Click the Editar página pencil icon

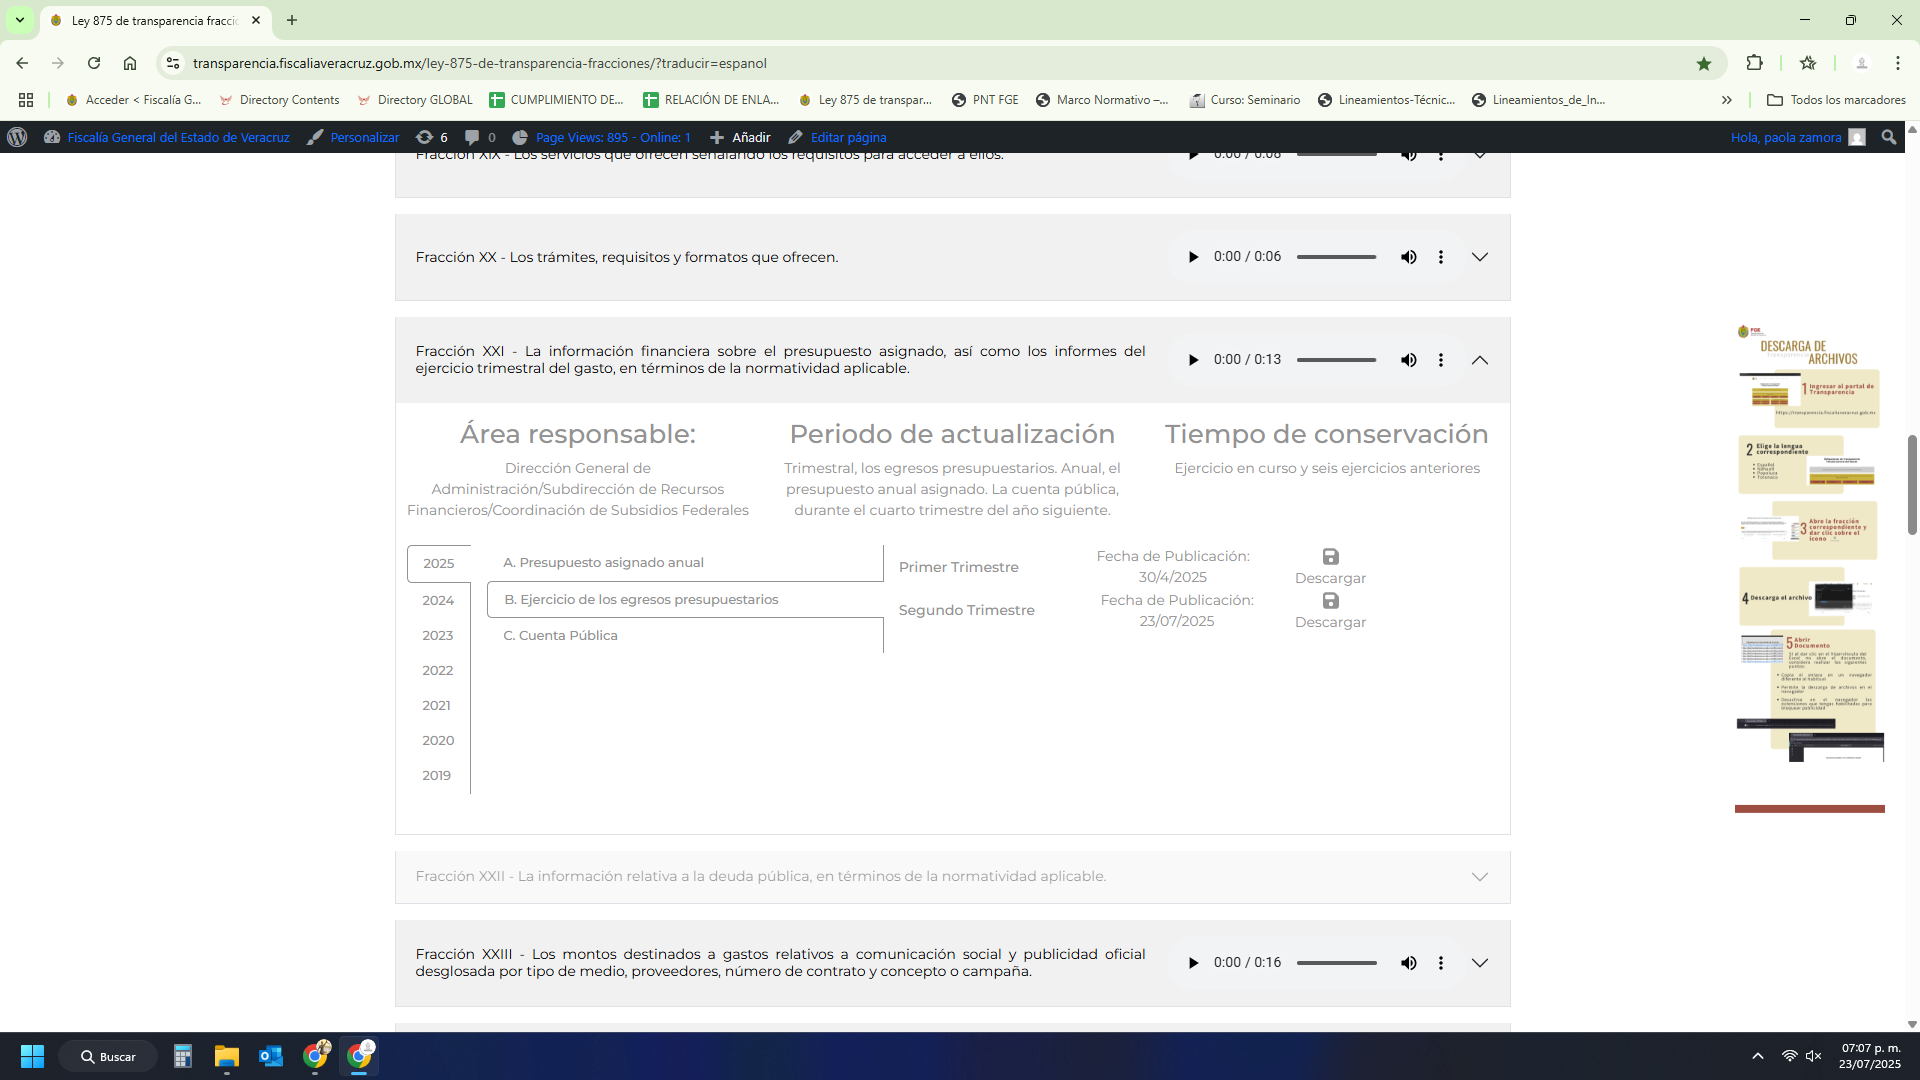pyautogui.click(x=796, y=137)
